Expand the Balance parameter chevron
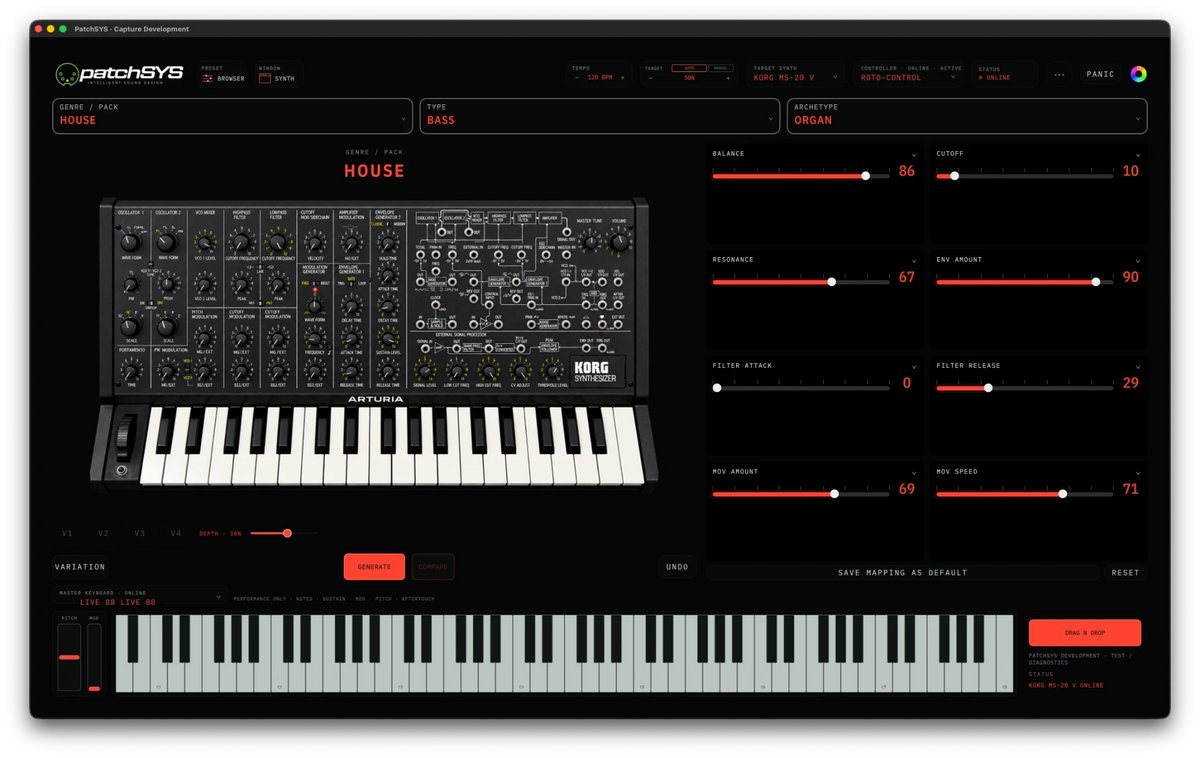 (914, 155)
